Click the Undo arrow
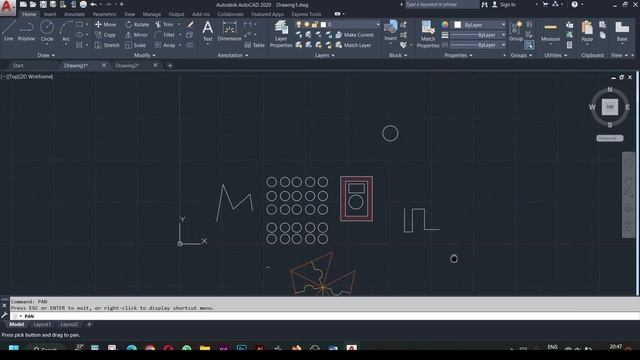The height and width of the screenshot is (360, 640). 93,4
